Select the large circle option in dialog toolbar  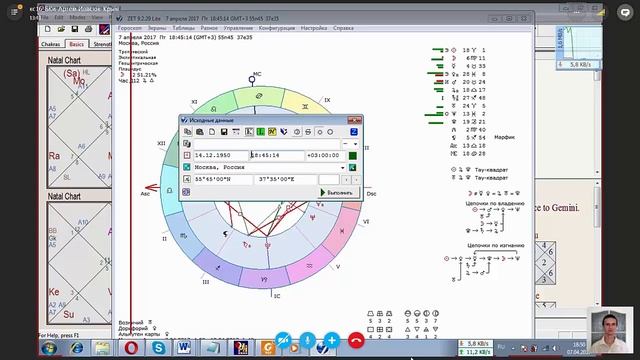point(330,132)
